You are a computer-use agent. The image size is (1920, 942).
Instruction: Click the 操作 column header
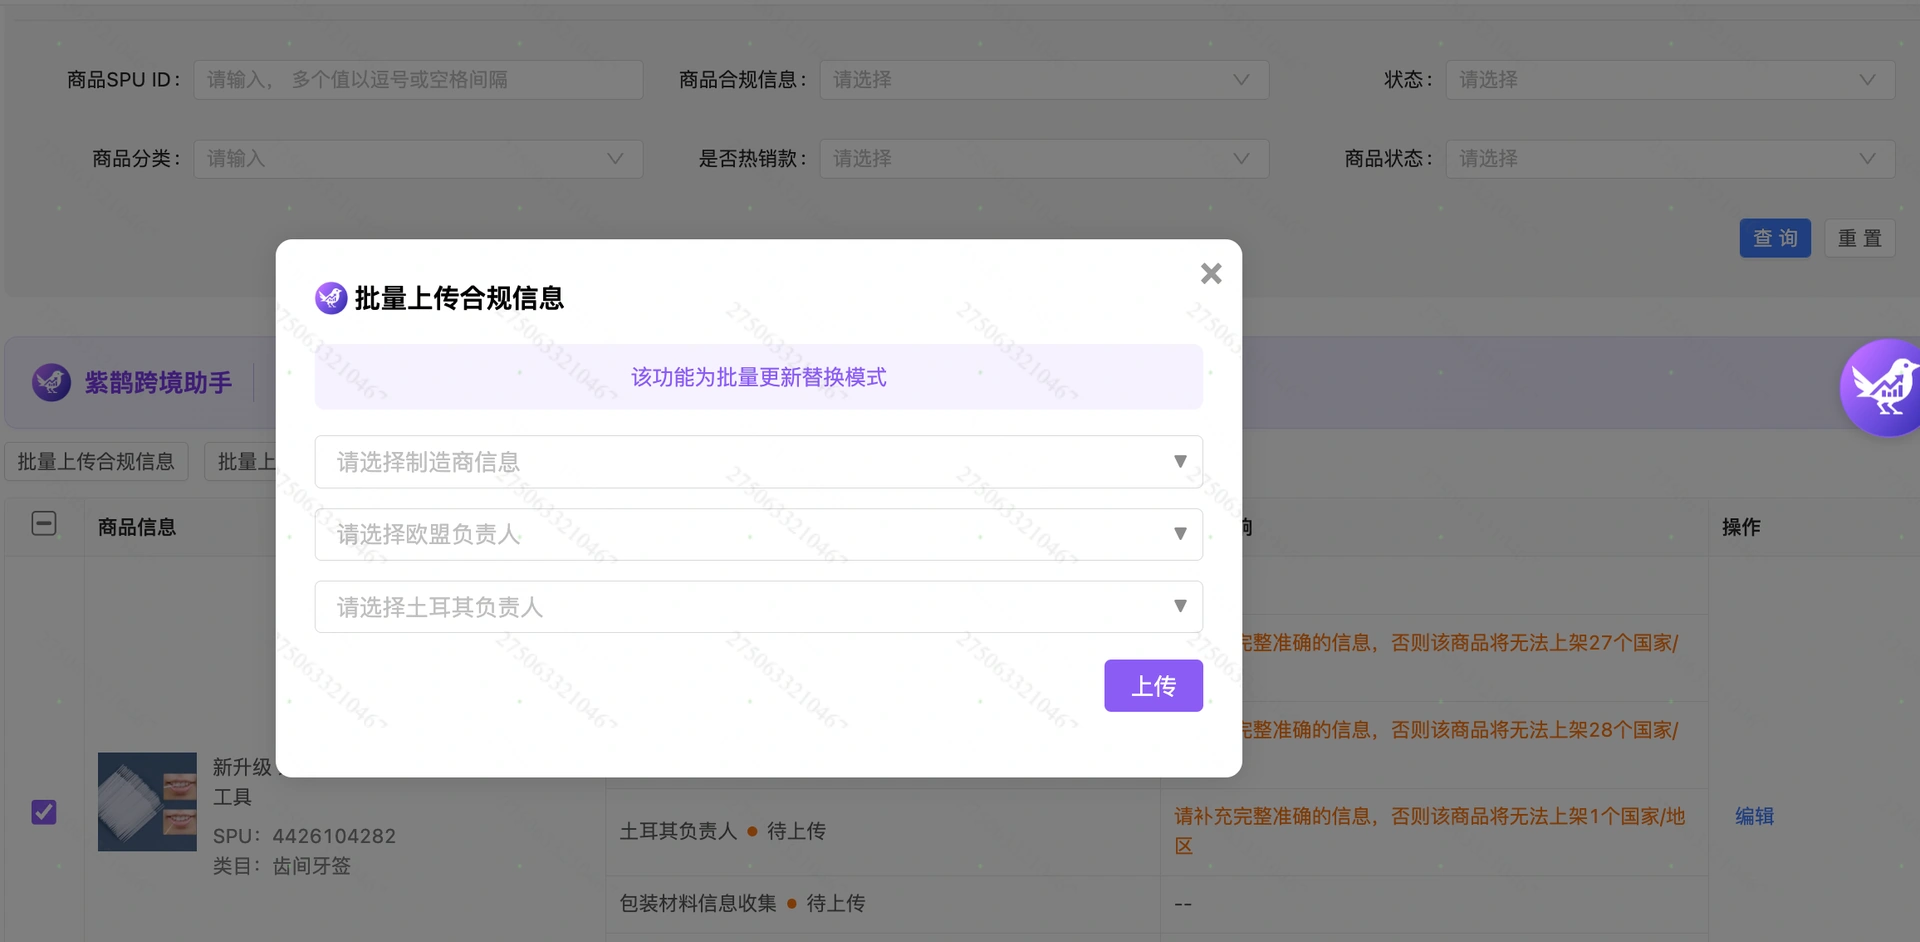(x=1741, y=527)
